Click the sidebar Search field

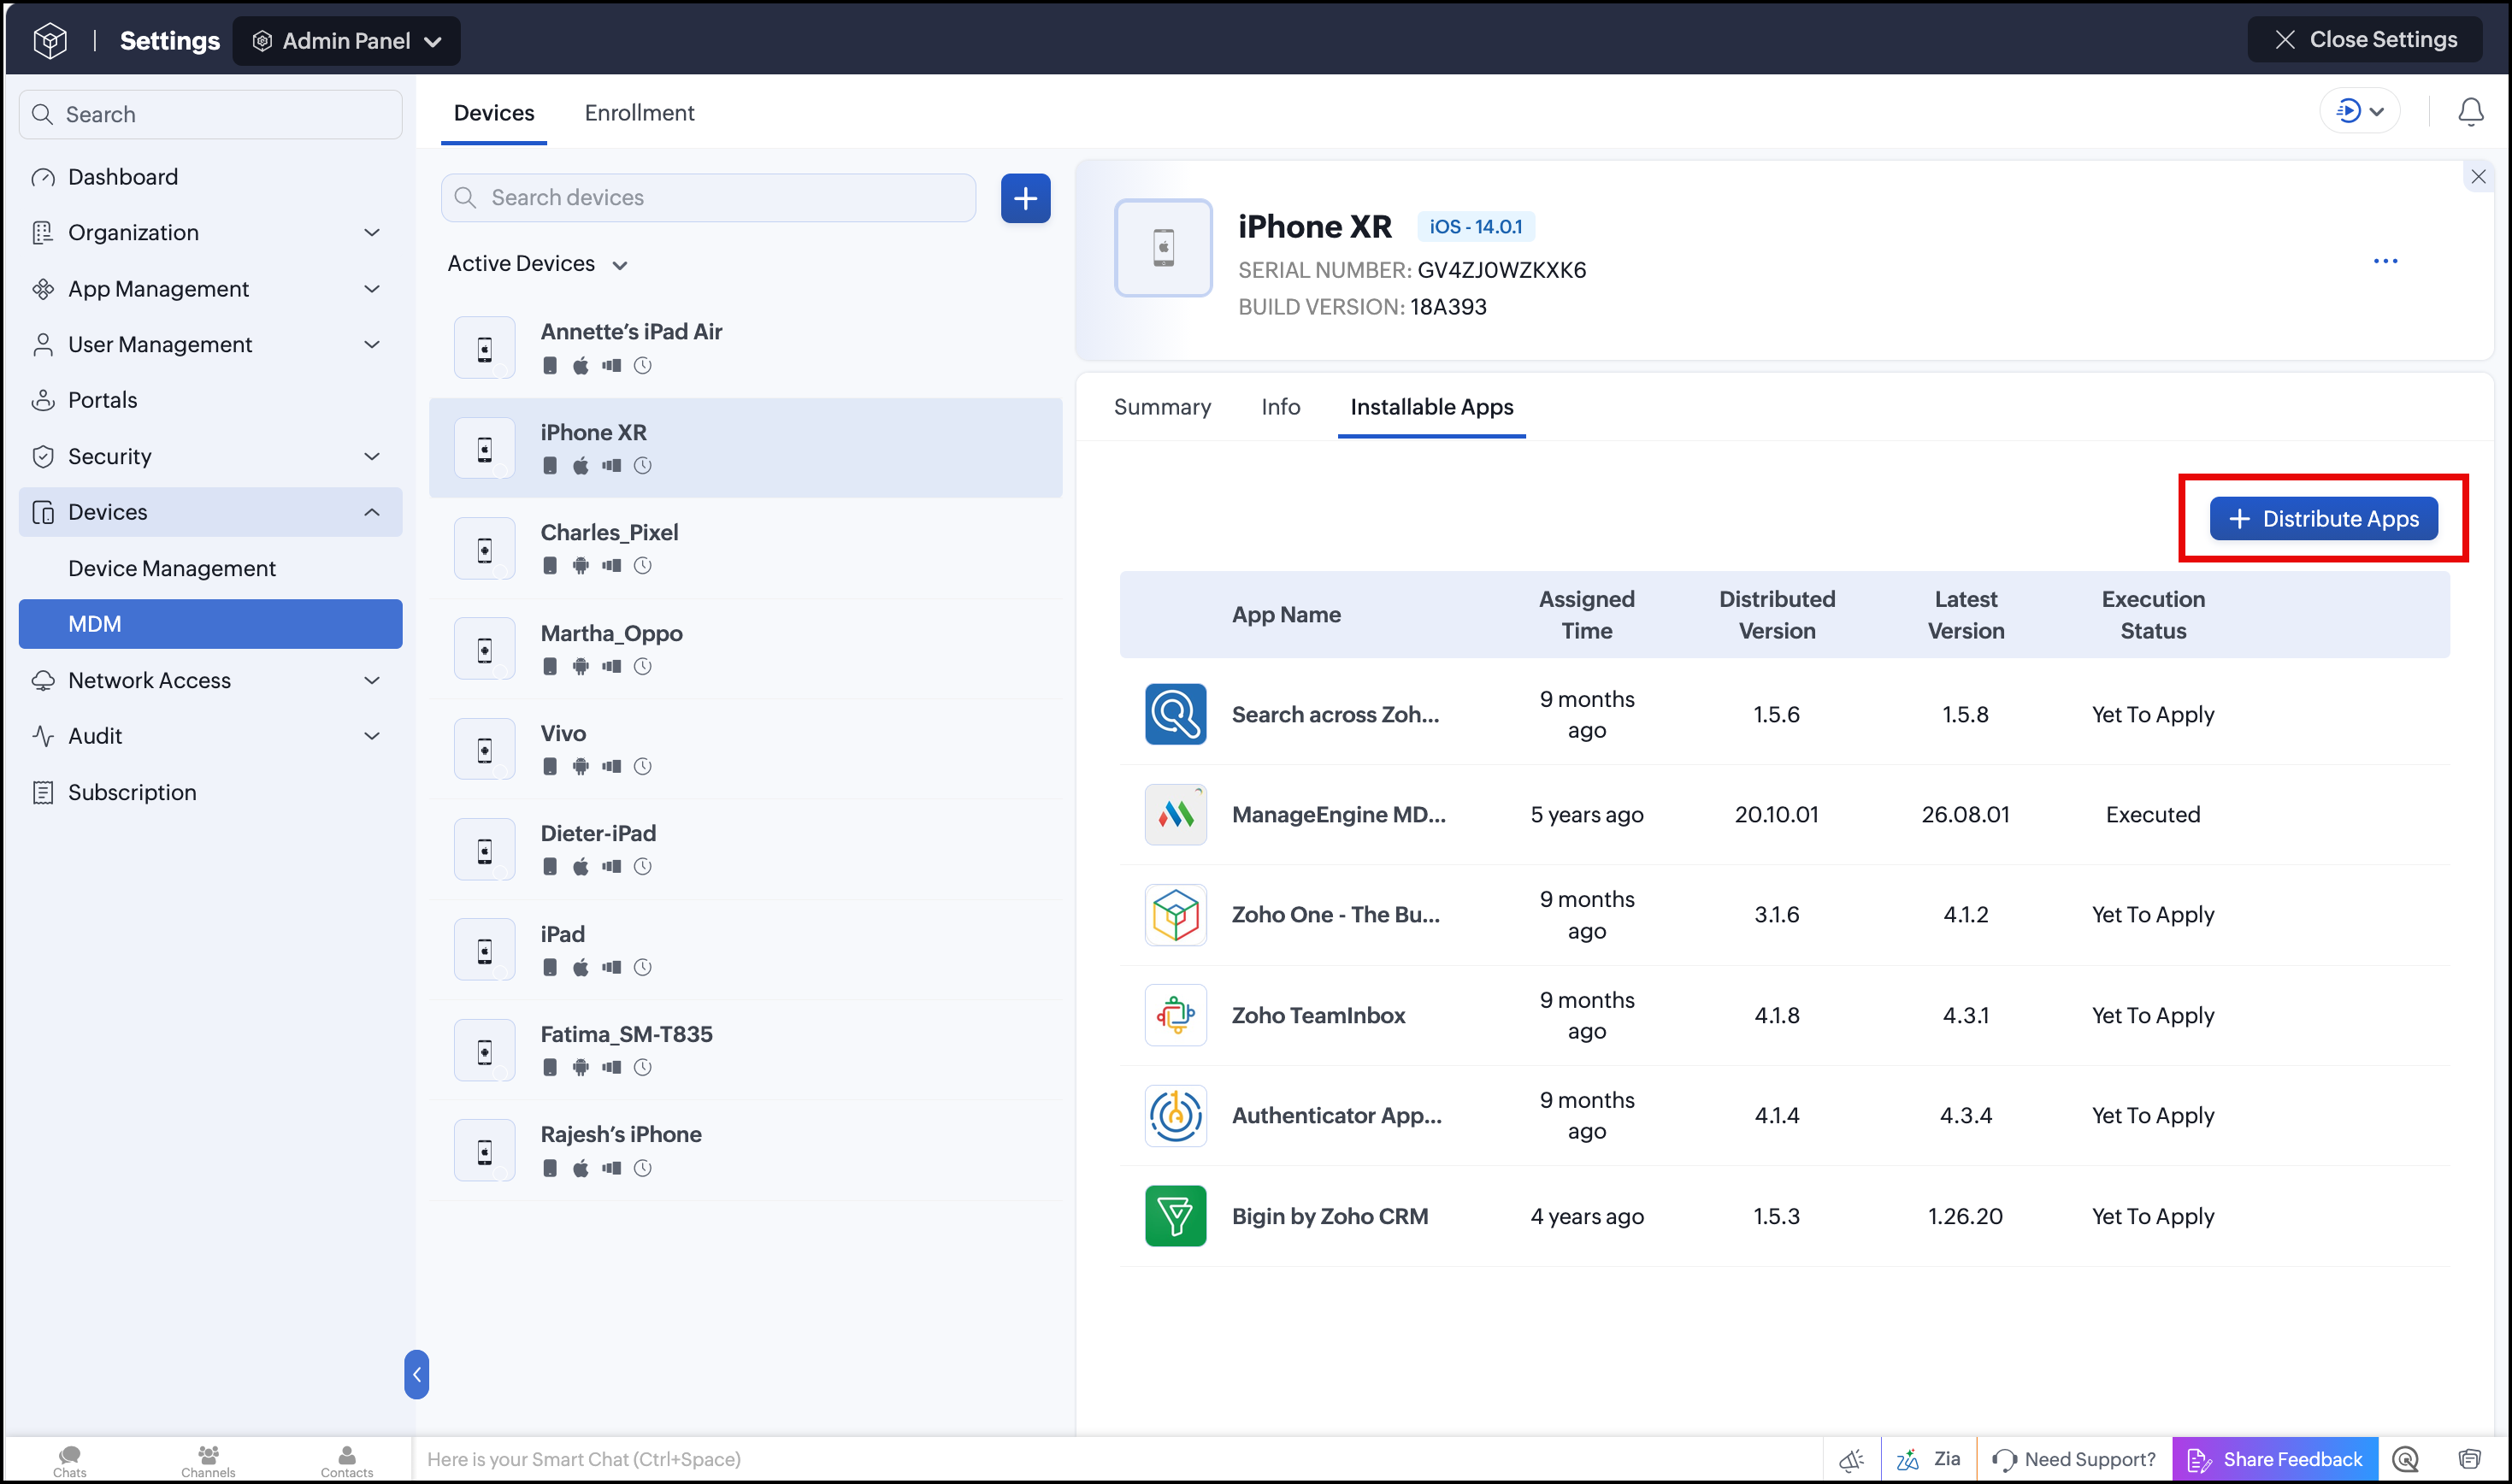pos(210,115)
